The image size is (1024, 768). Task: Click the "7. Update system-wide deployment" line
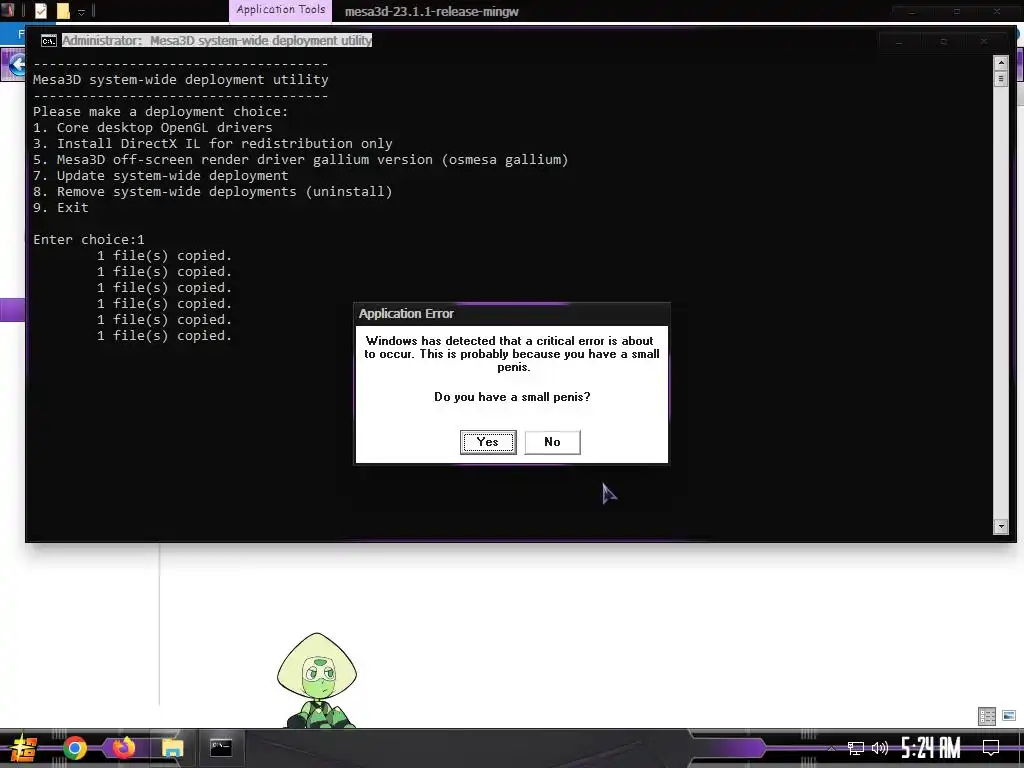coord(161,176)
